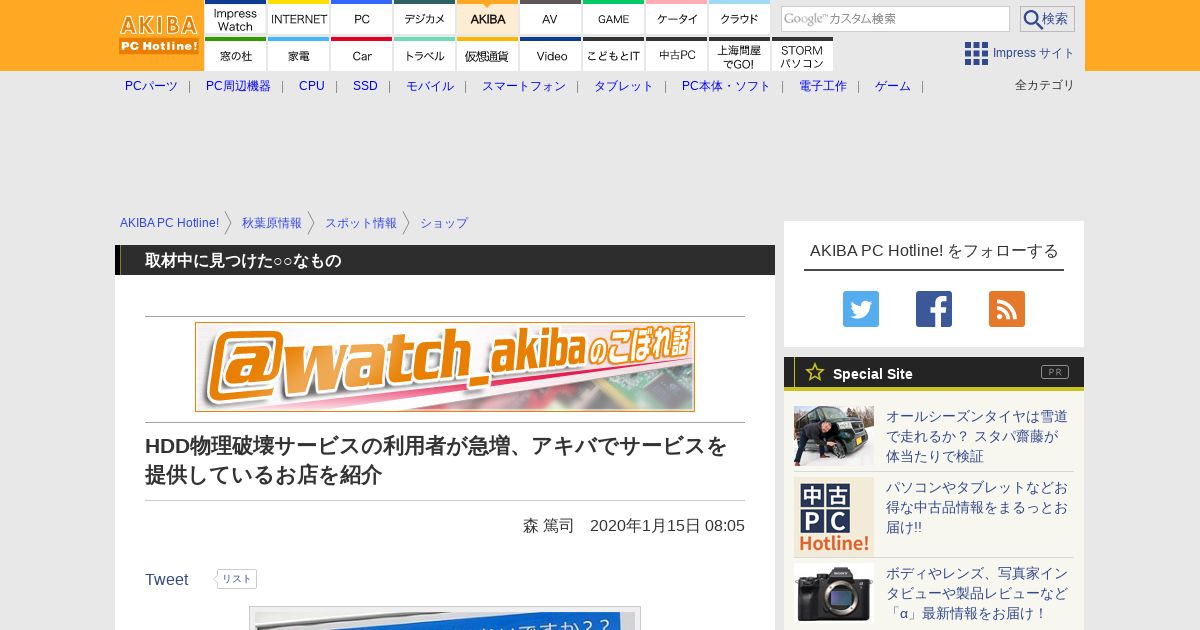Open the Impress Site grid icon
This screenshot has height=630, width=1200.
tap(976, 53)
